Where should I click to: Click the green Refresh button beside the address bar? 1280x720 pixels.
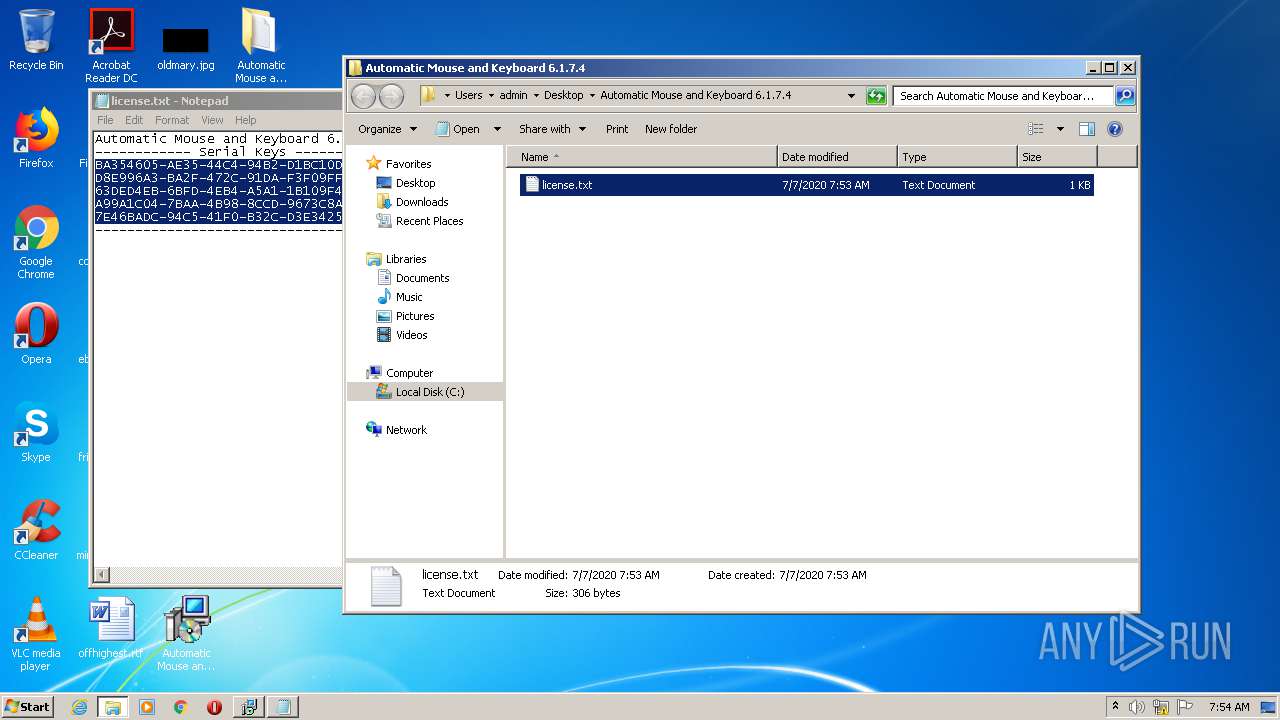[x=876, y=96]
